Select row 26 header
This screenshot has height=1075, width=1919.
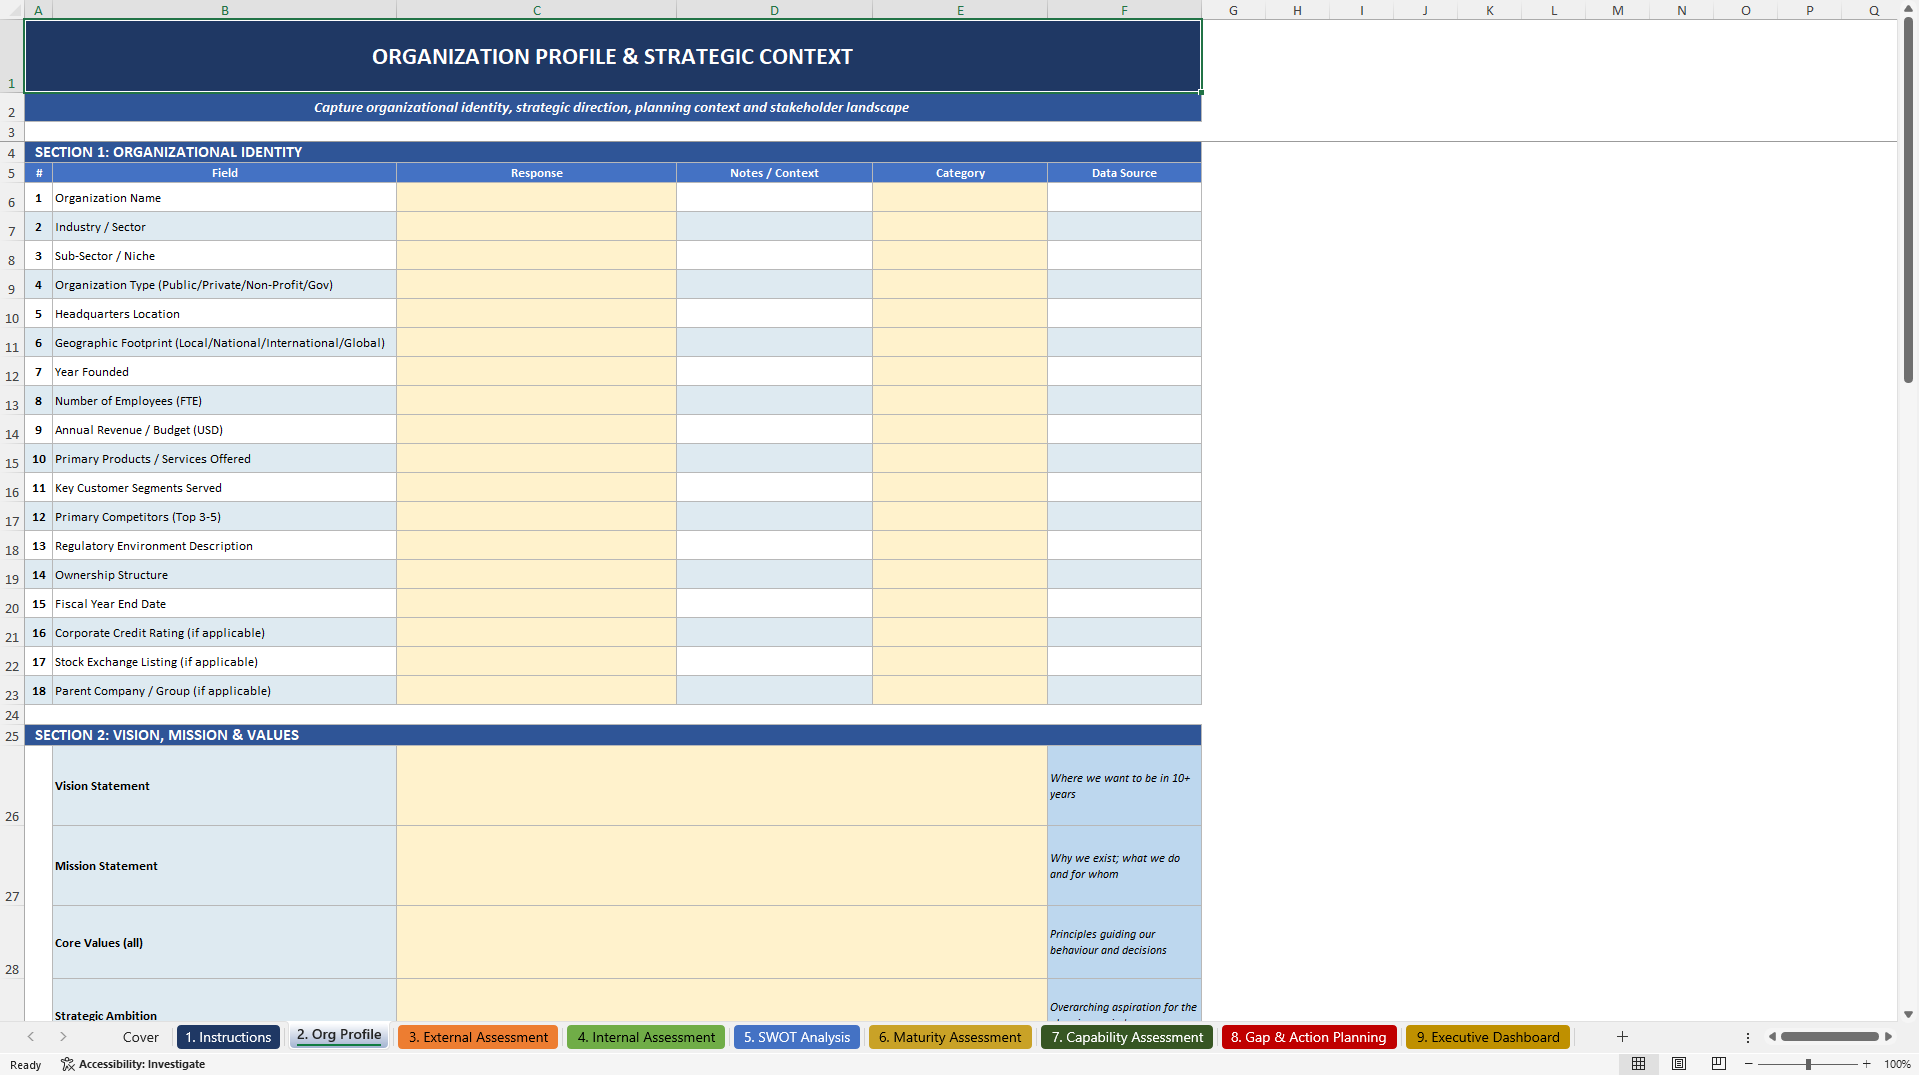click(x=12, y=786)
